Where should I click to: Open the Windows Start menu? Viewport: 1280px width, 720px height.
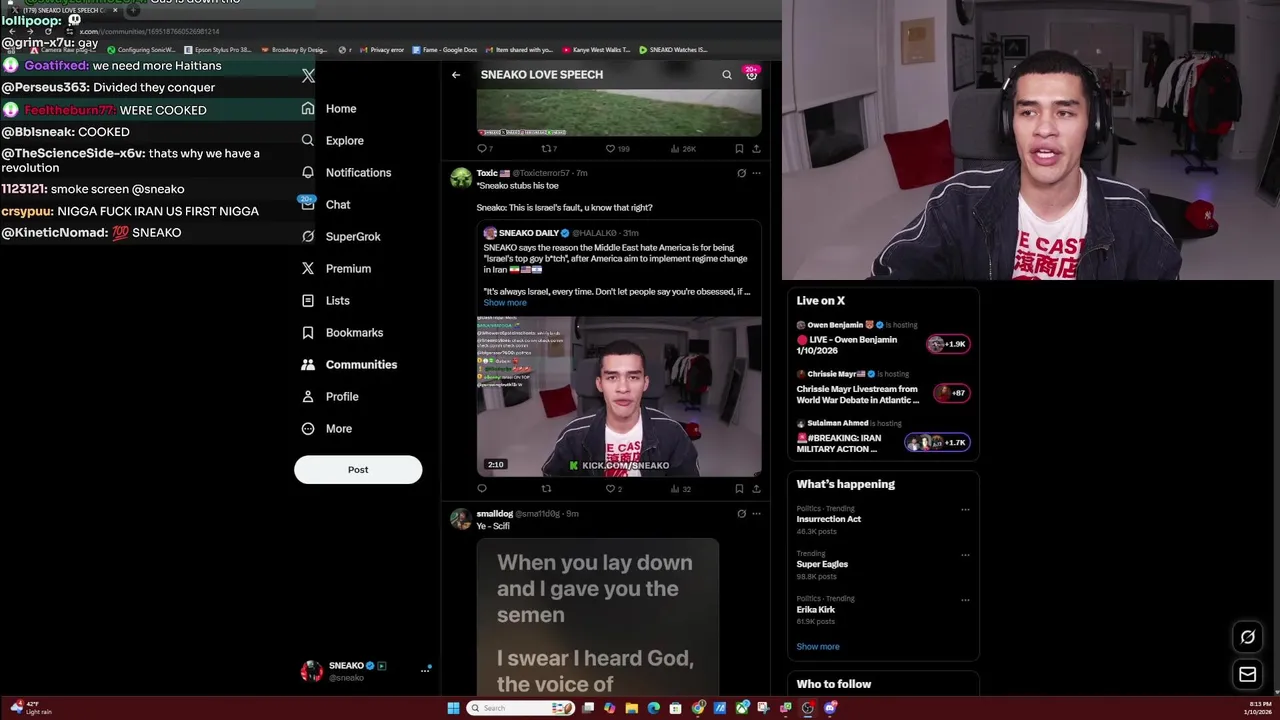coord(453,708)
